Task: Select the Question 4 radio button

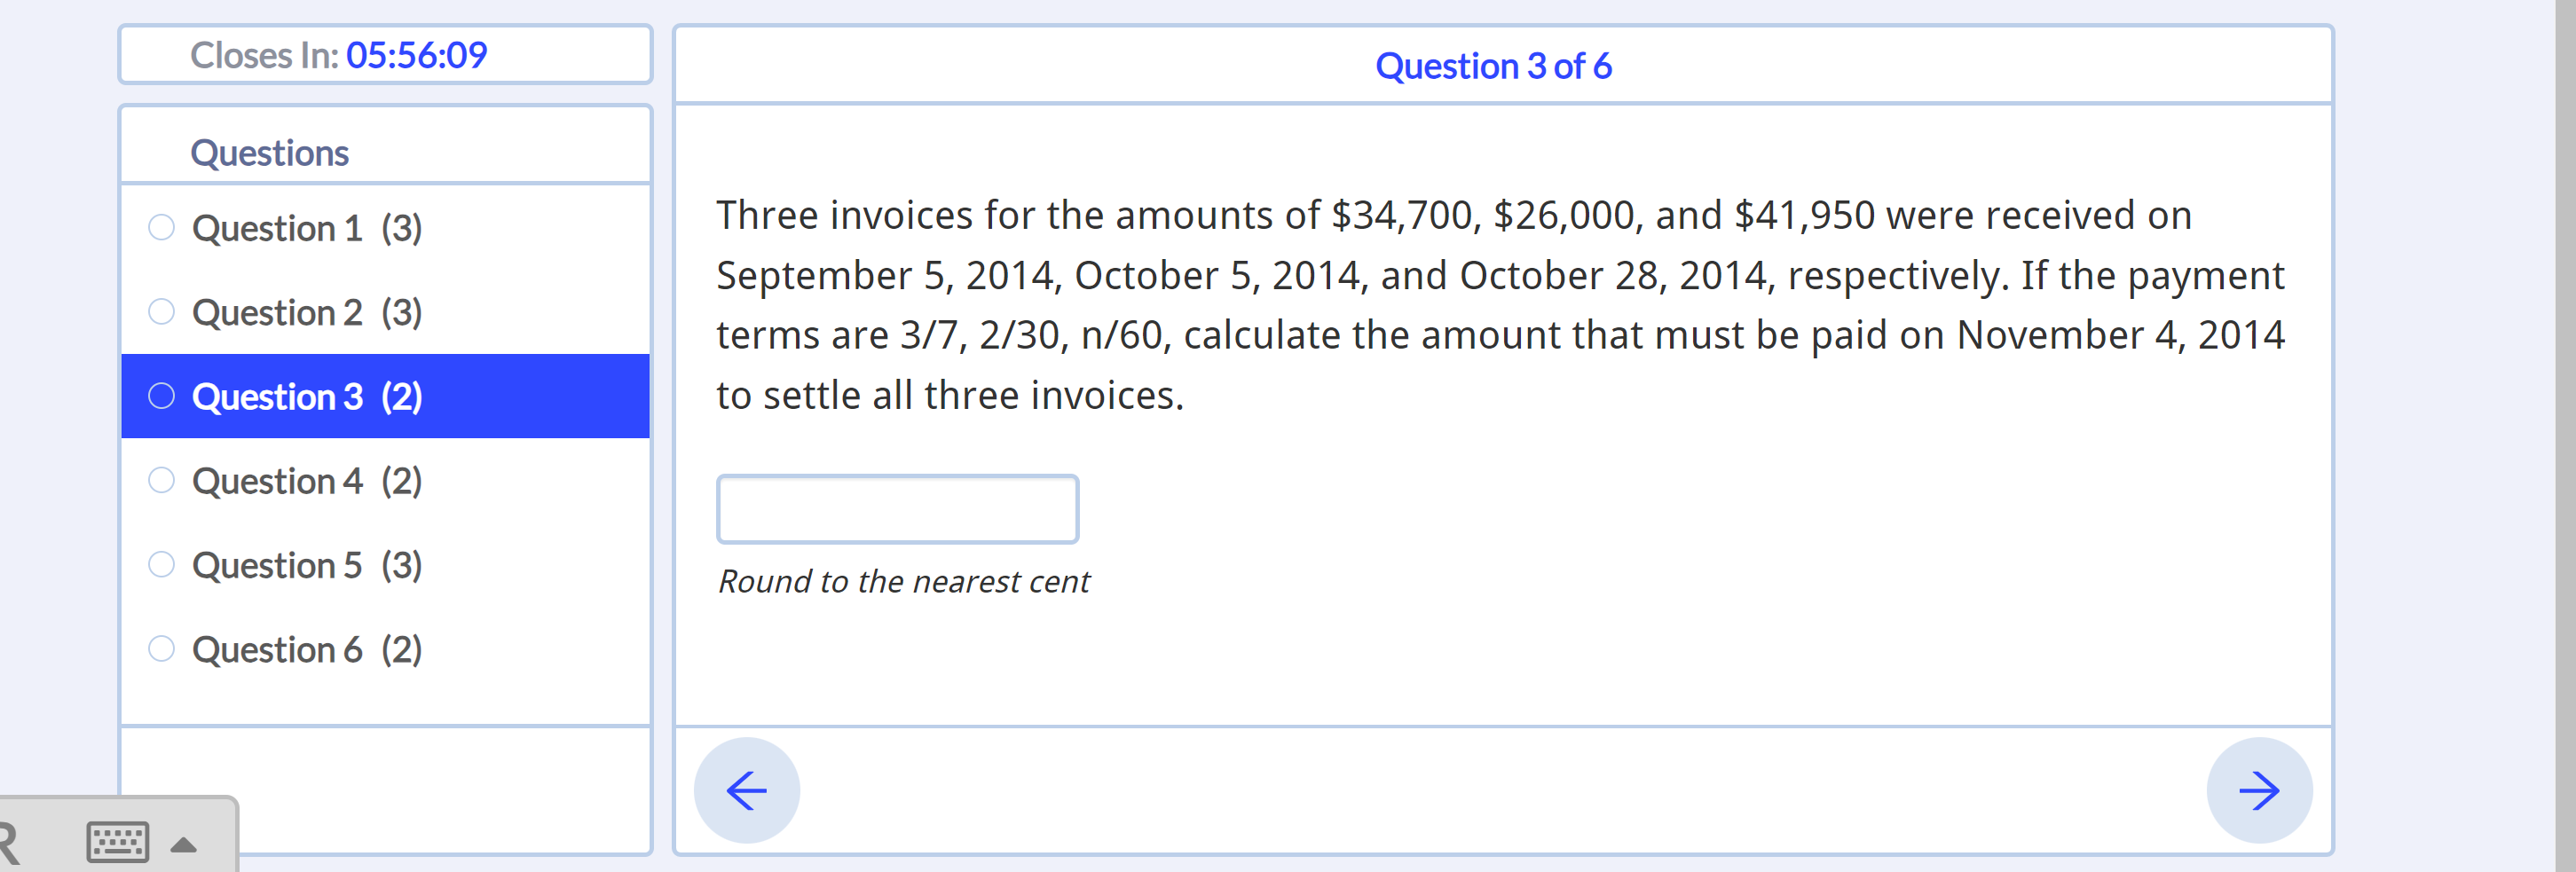Action: point(162,479)
